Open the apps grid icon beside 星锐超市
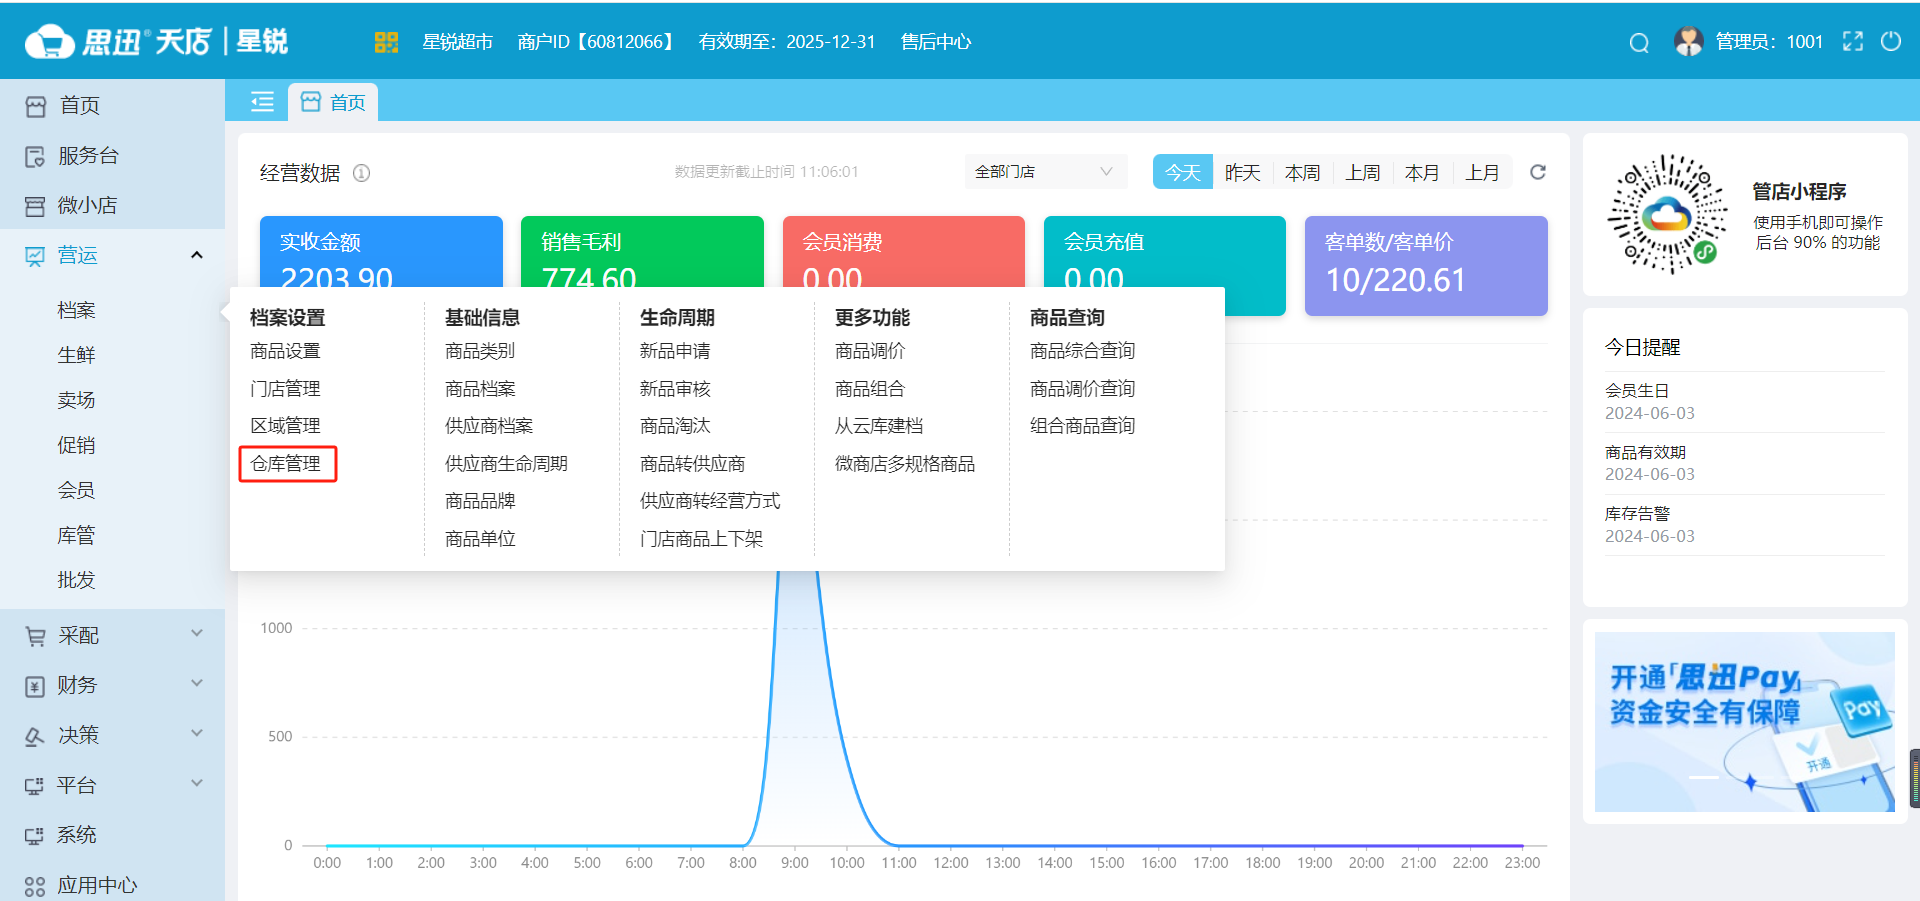 [x=386, y=42]
